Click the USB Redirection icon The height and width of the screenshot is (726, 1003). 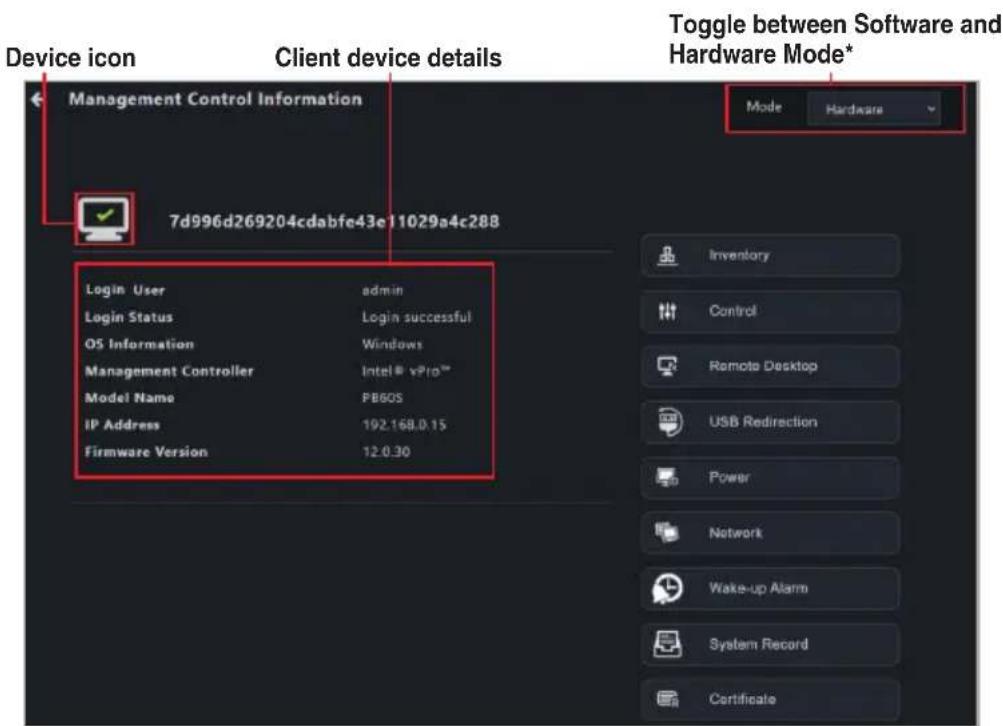click(x=669, y=422)
